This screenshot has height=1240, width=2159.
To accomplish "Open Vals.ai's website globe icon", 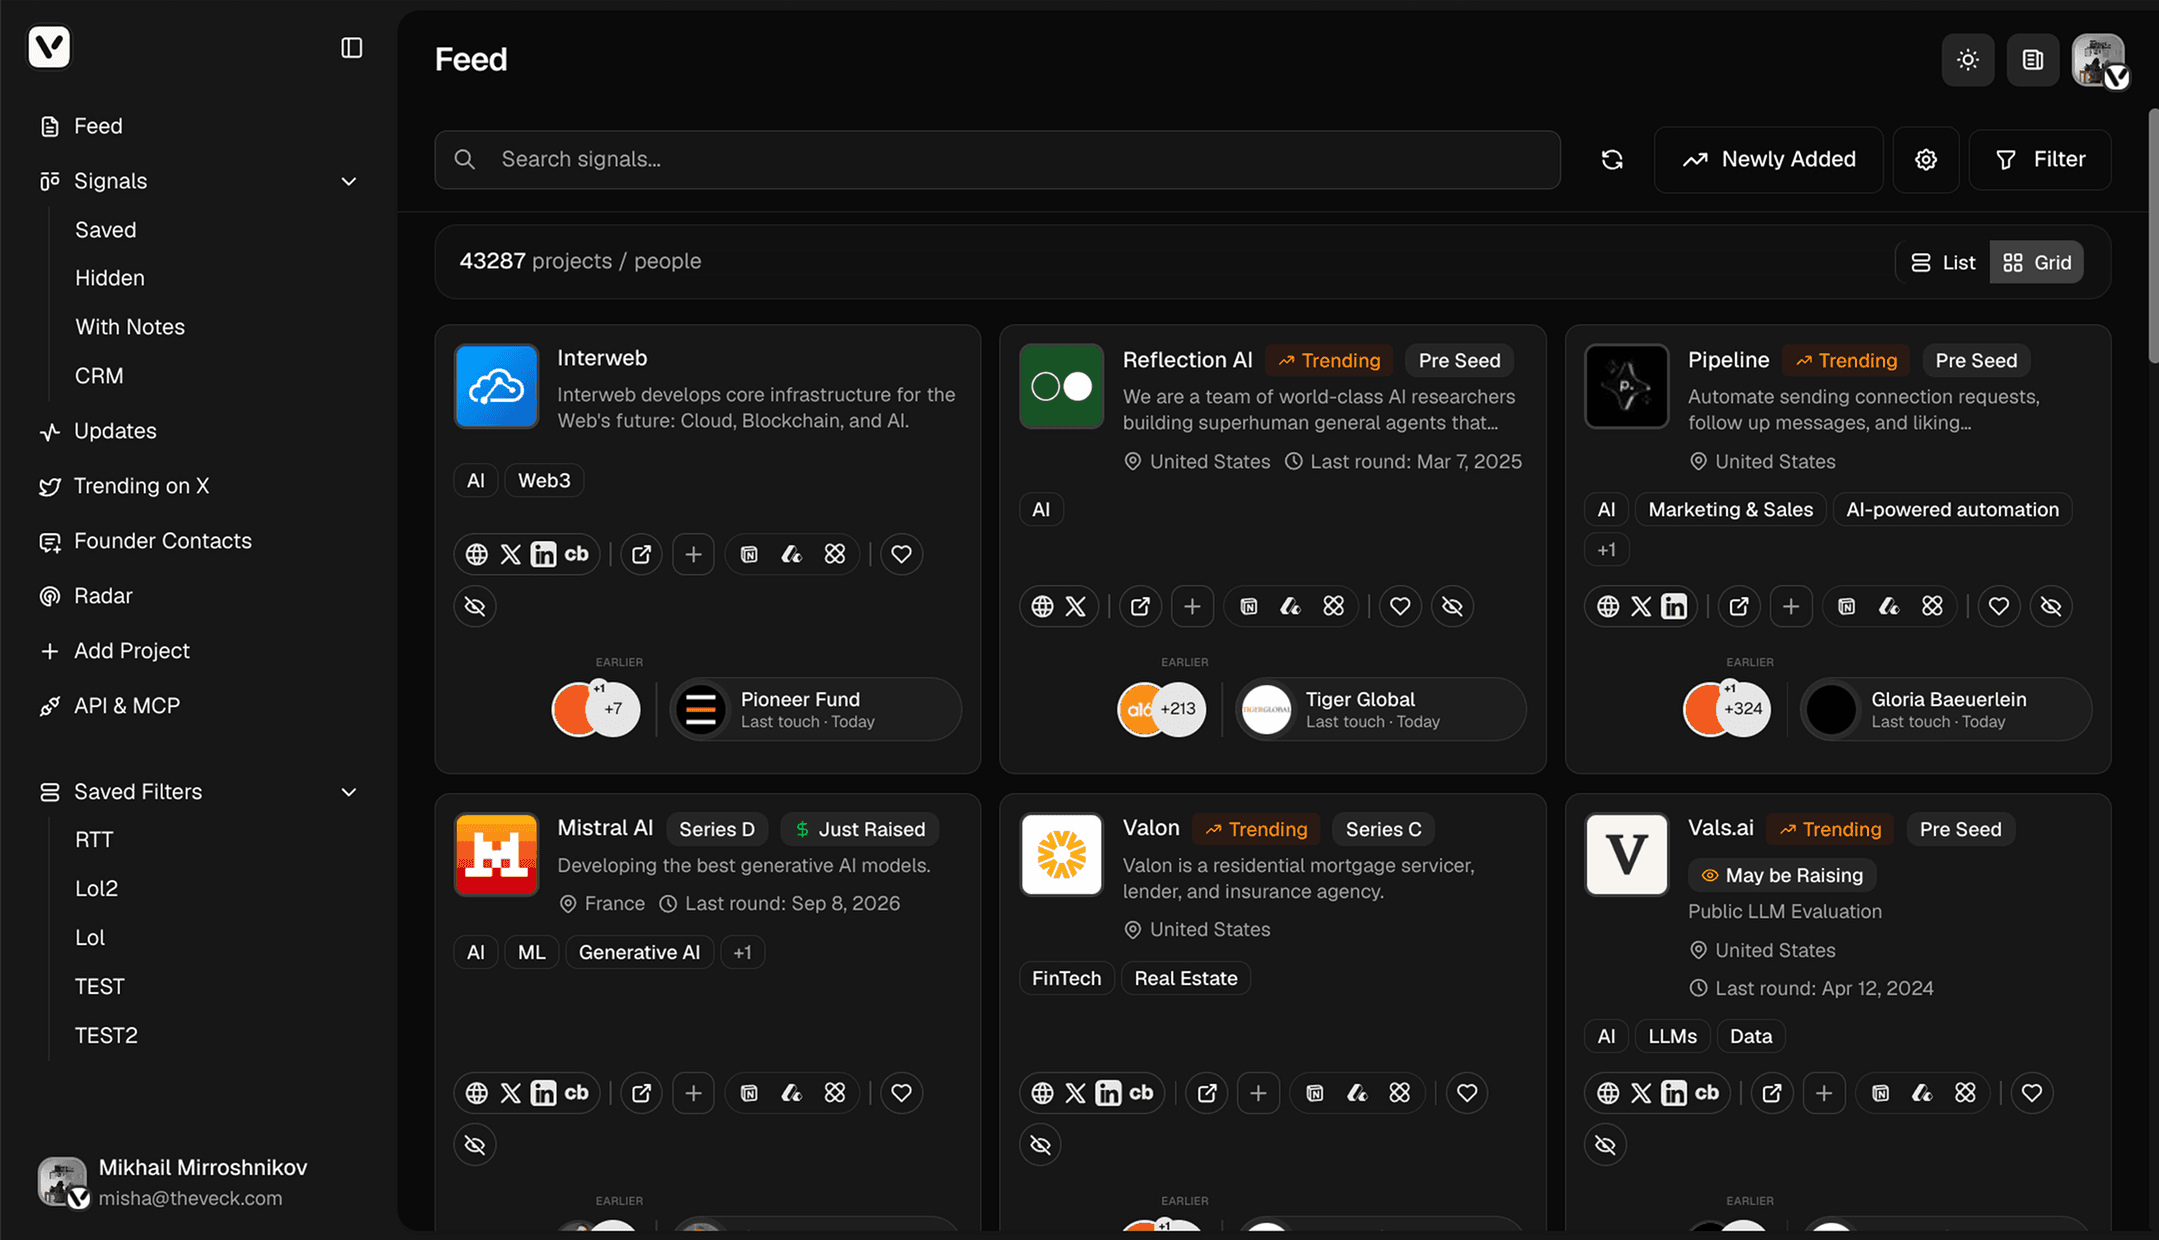I will tap(1608, 1093).
